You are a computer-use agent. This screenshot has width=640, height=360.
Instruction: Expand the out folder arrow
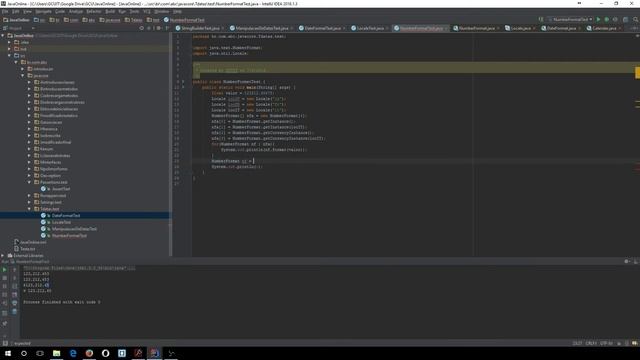coord(9,49)
